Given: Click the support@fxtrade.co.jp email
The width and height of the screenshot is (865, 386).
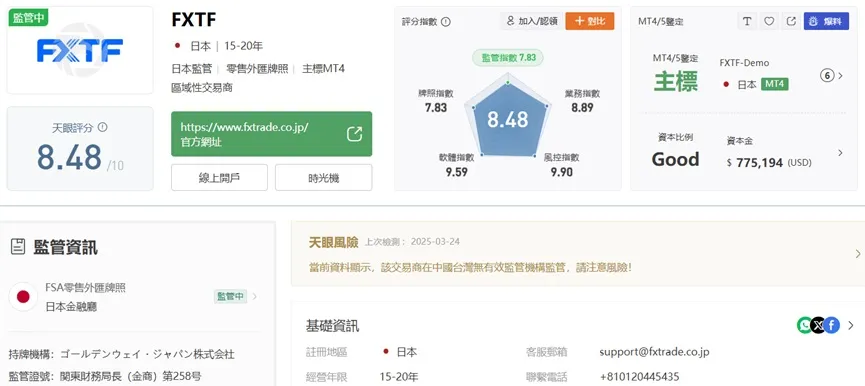Looking at the screenshot, I should coord(654,352).
